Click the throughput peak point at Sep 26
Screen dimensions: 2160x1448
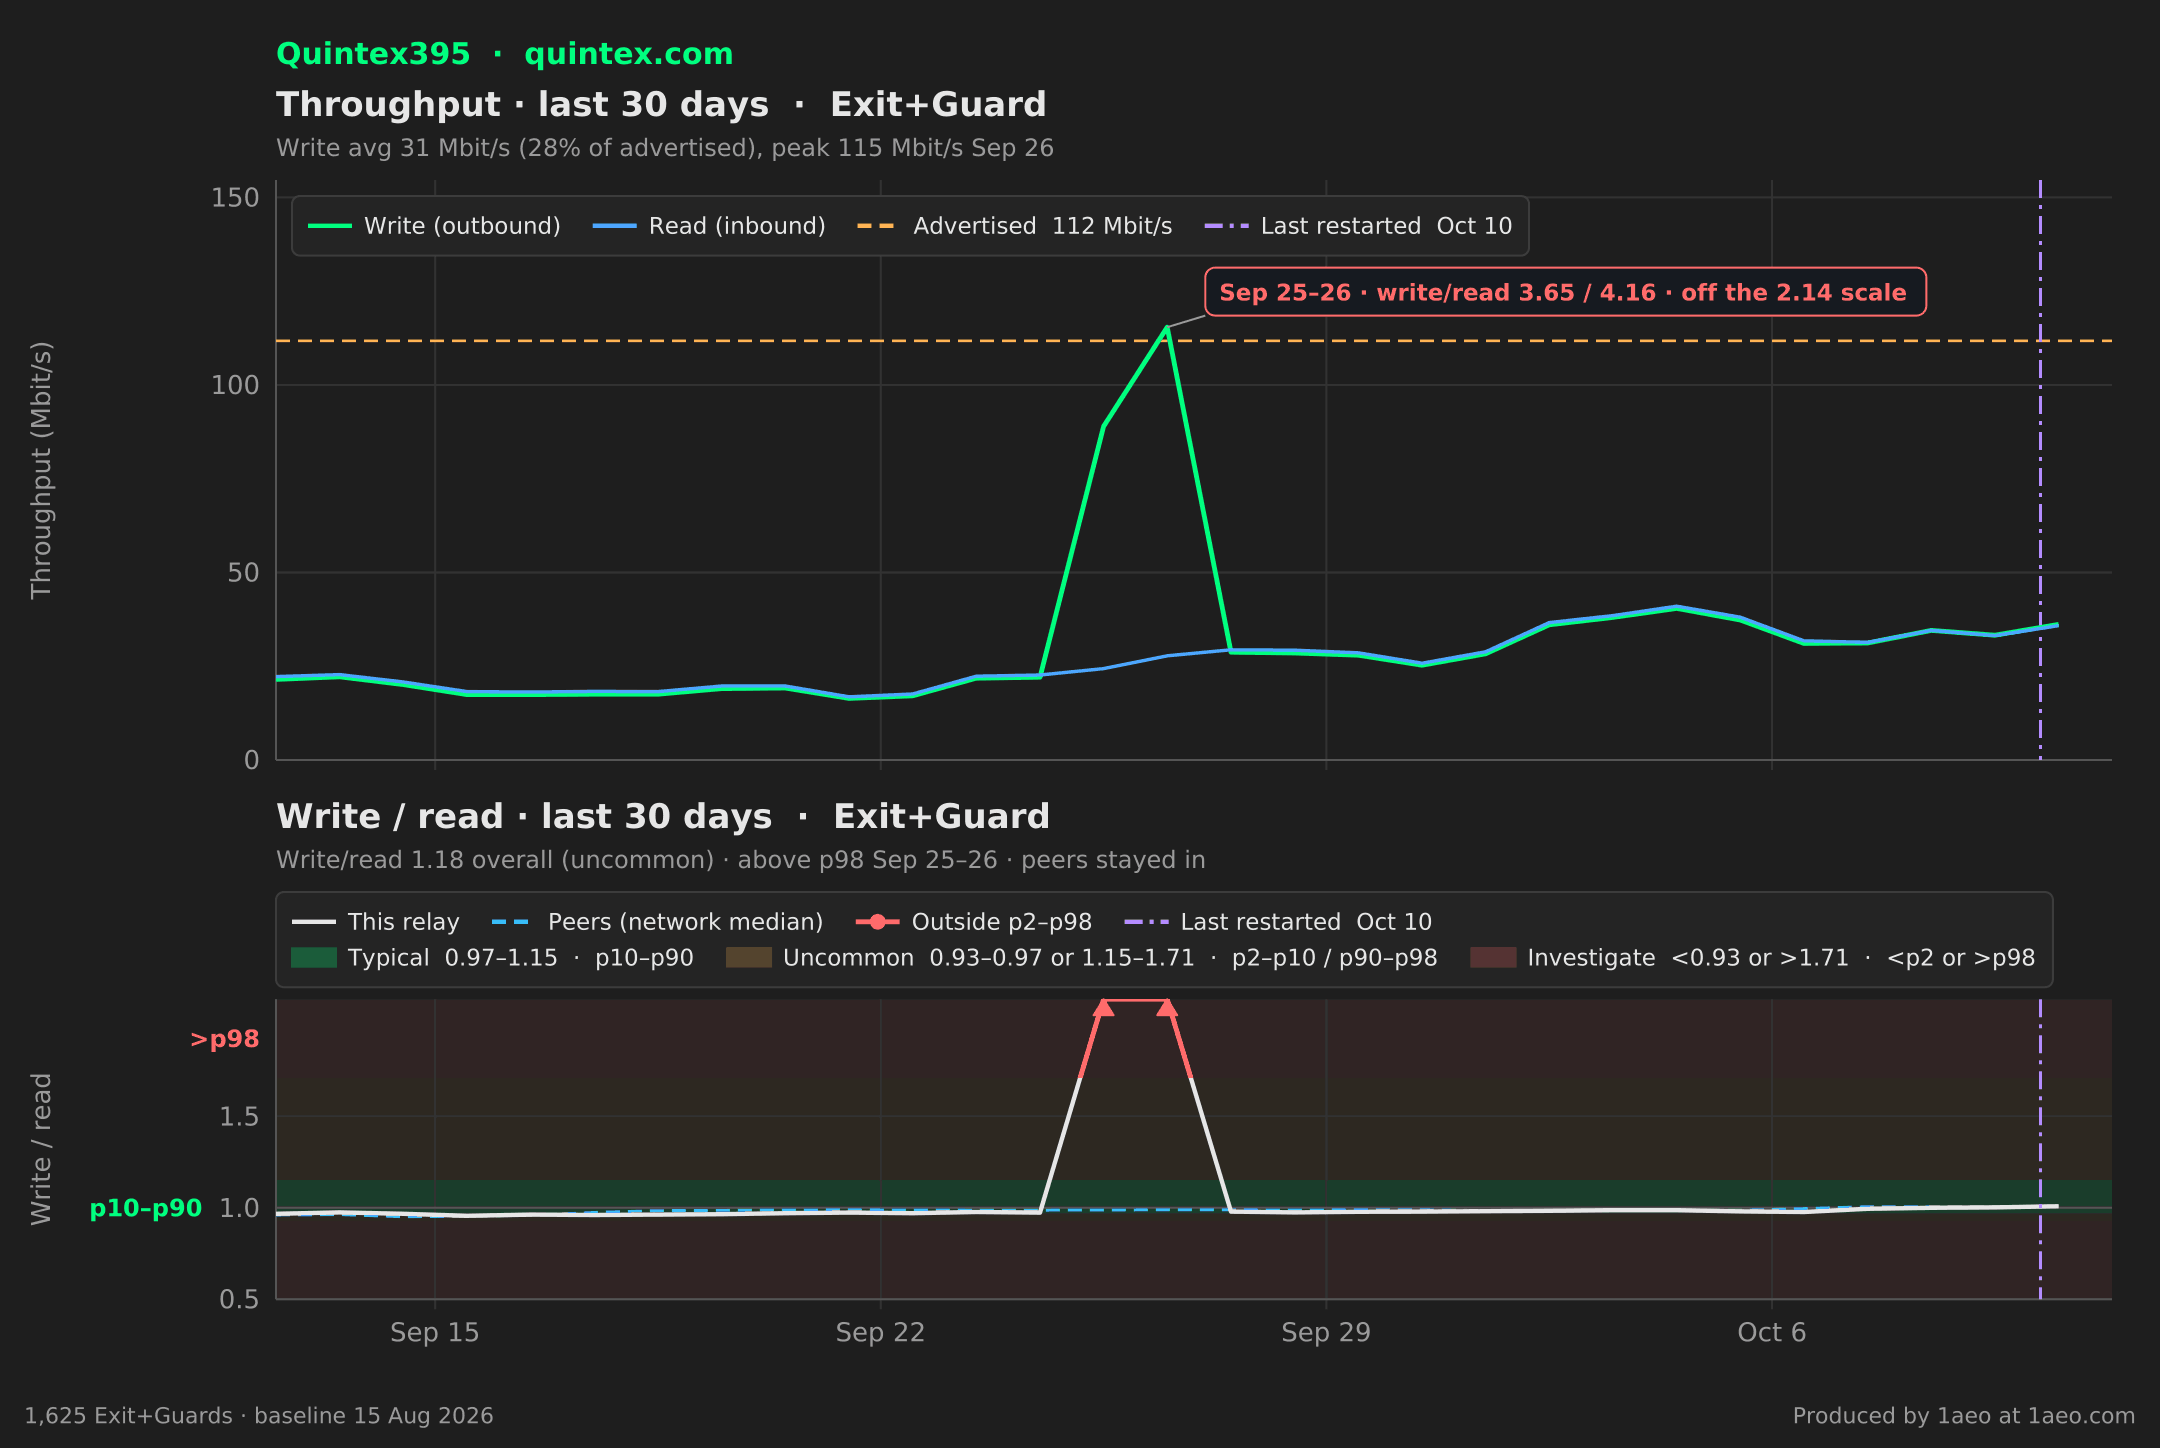tap(1166, 327)
